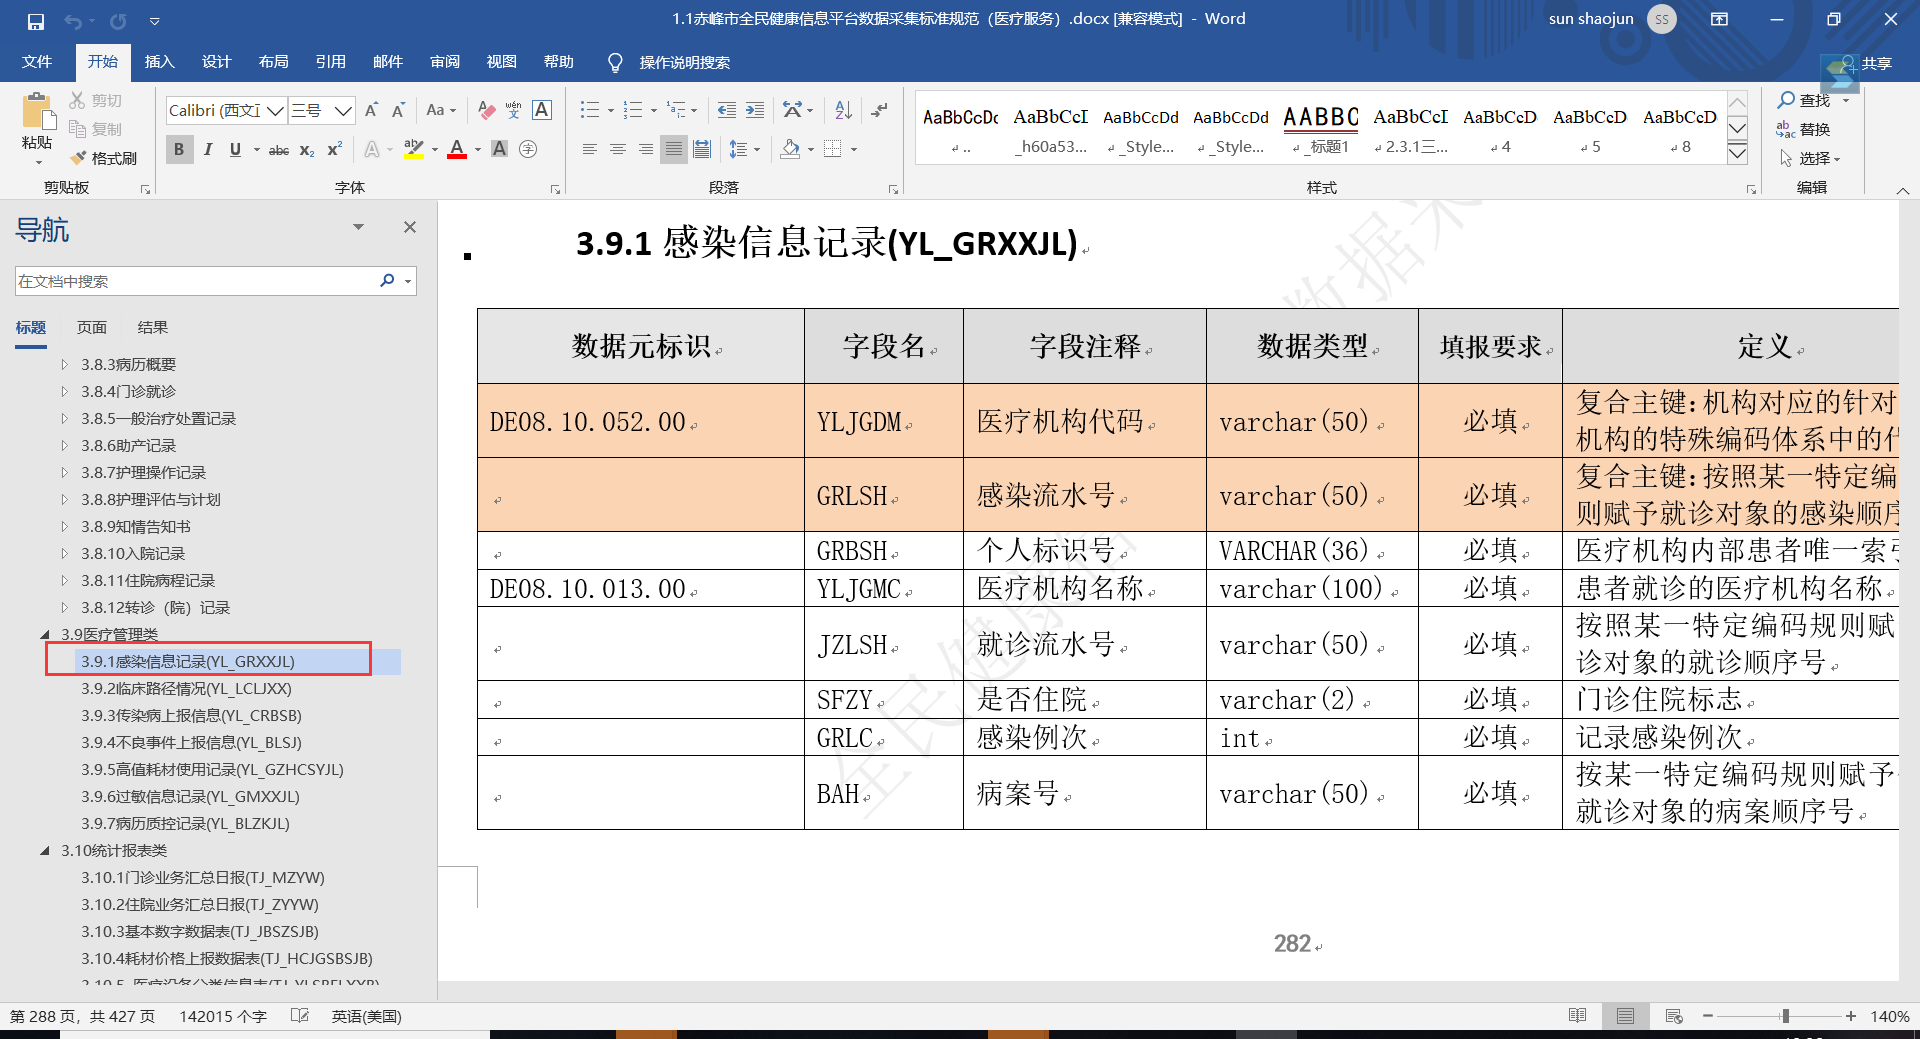
Task: Decrease paragraph indent
Action: [727, 110]
